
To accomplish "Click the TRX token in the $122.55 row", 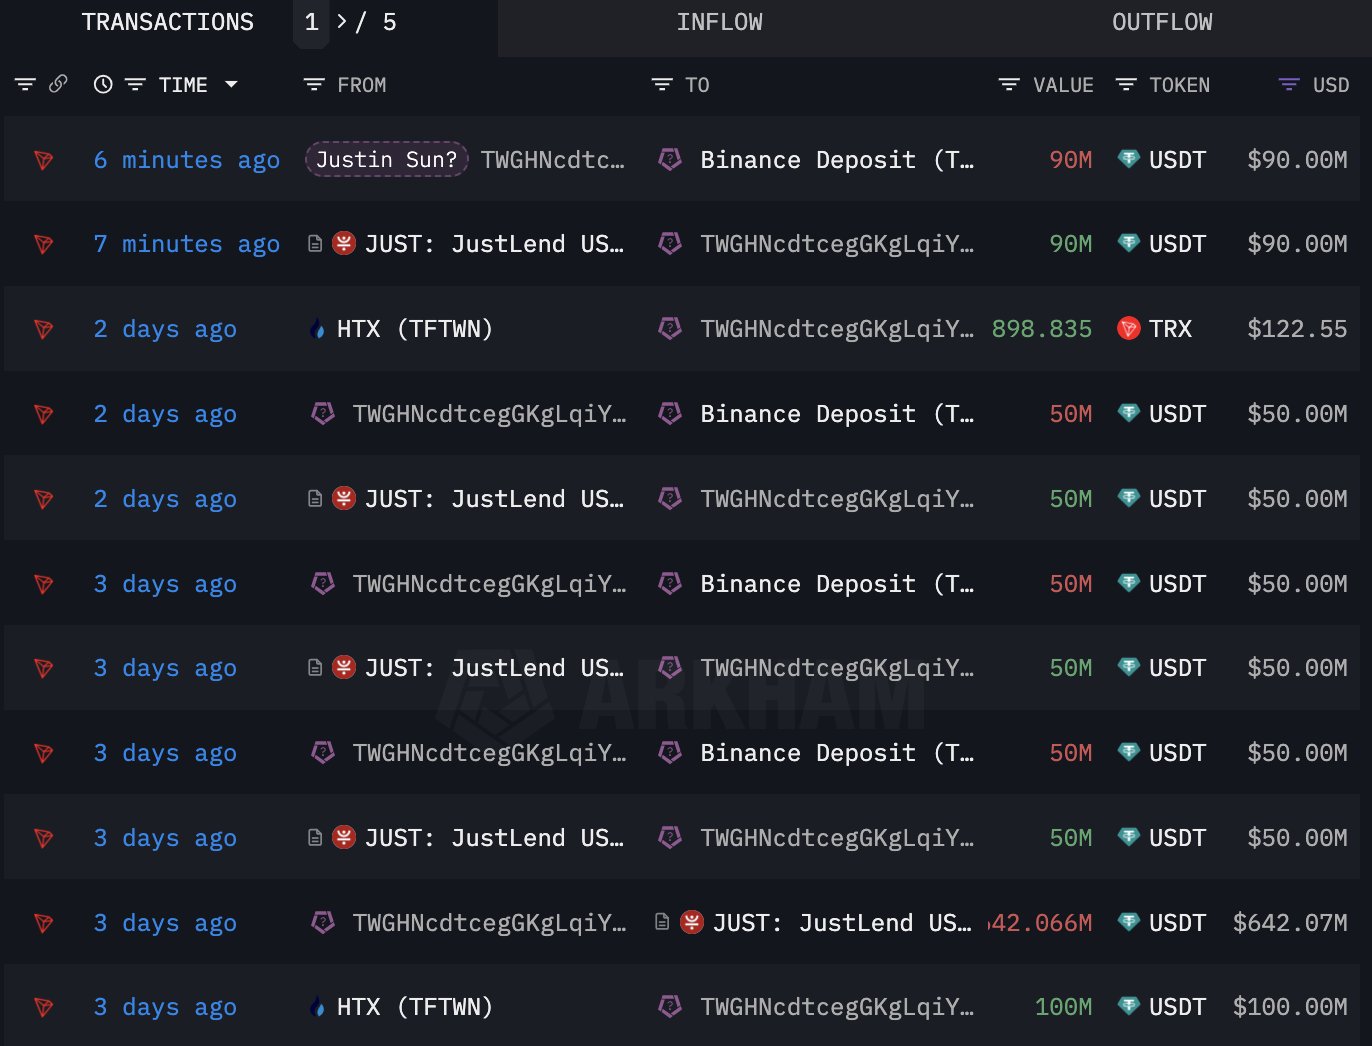I will pyautogui.click(x=1170, y=329).
